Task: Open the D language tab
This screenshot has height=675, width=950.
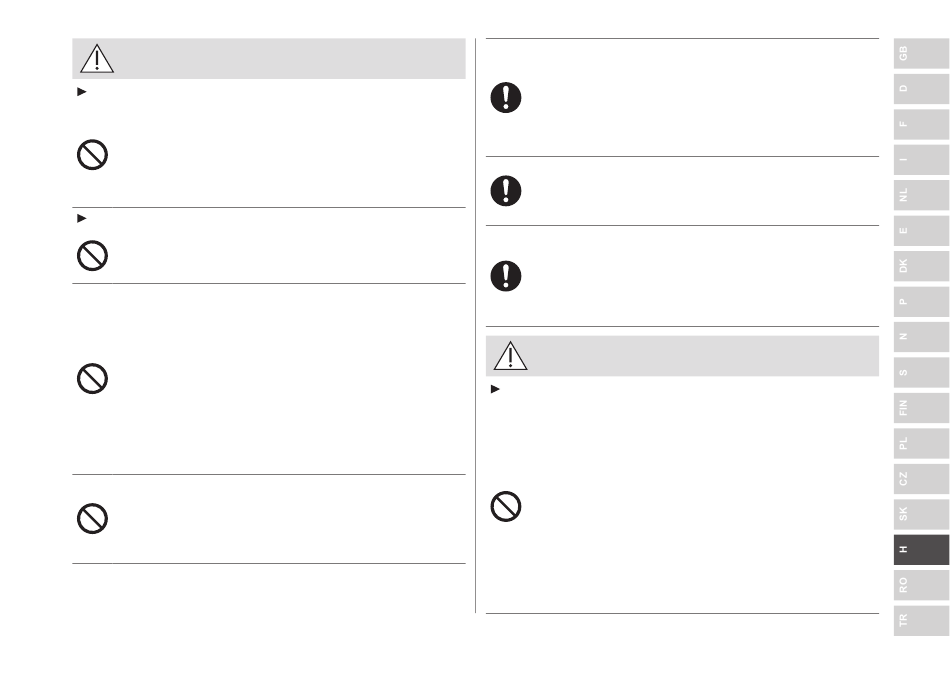Action: pyautogui.click(x=921, y=88)
